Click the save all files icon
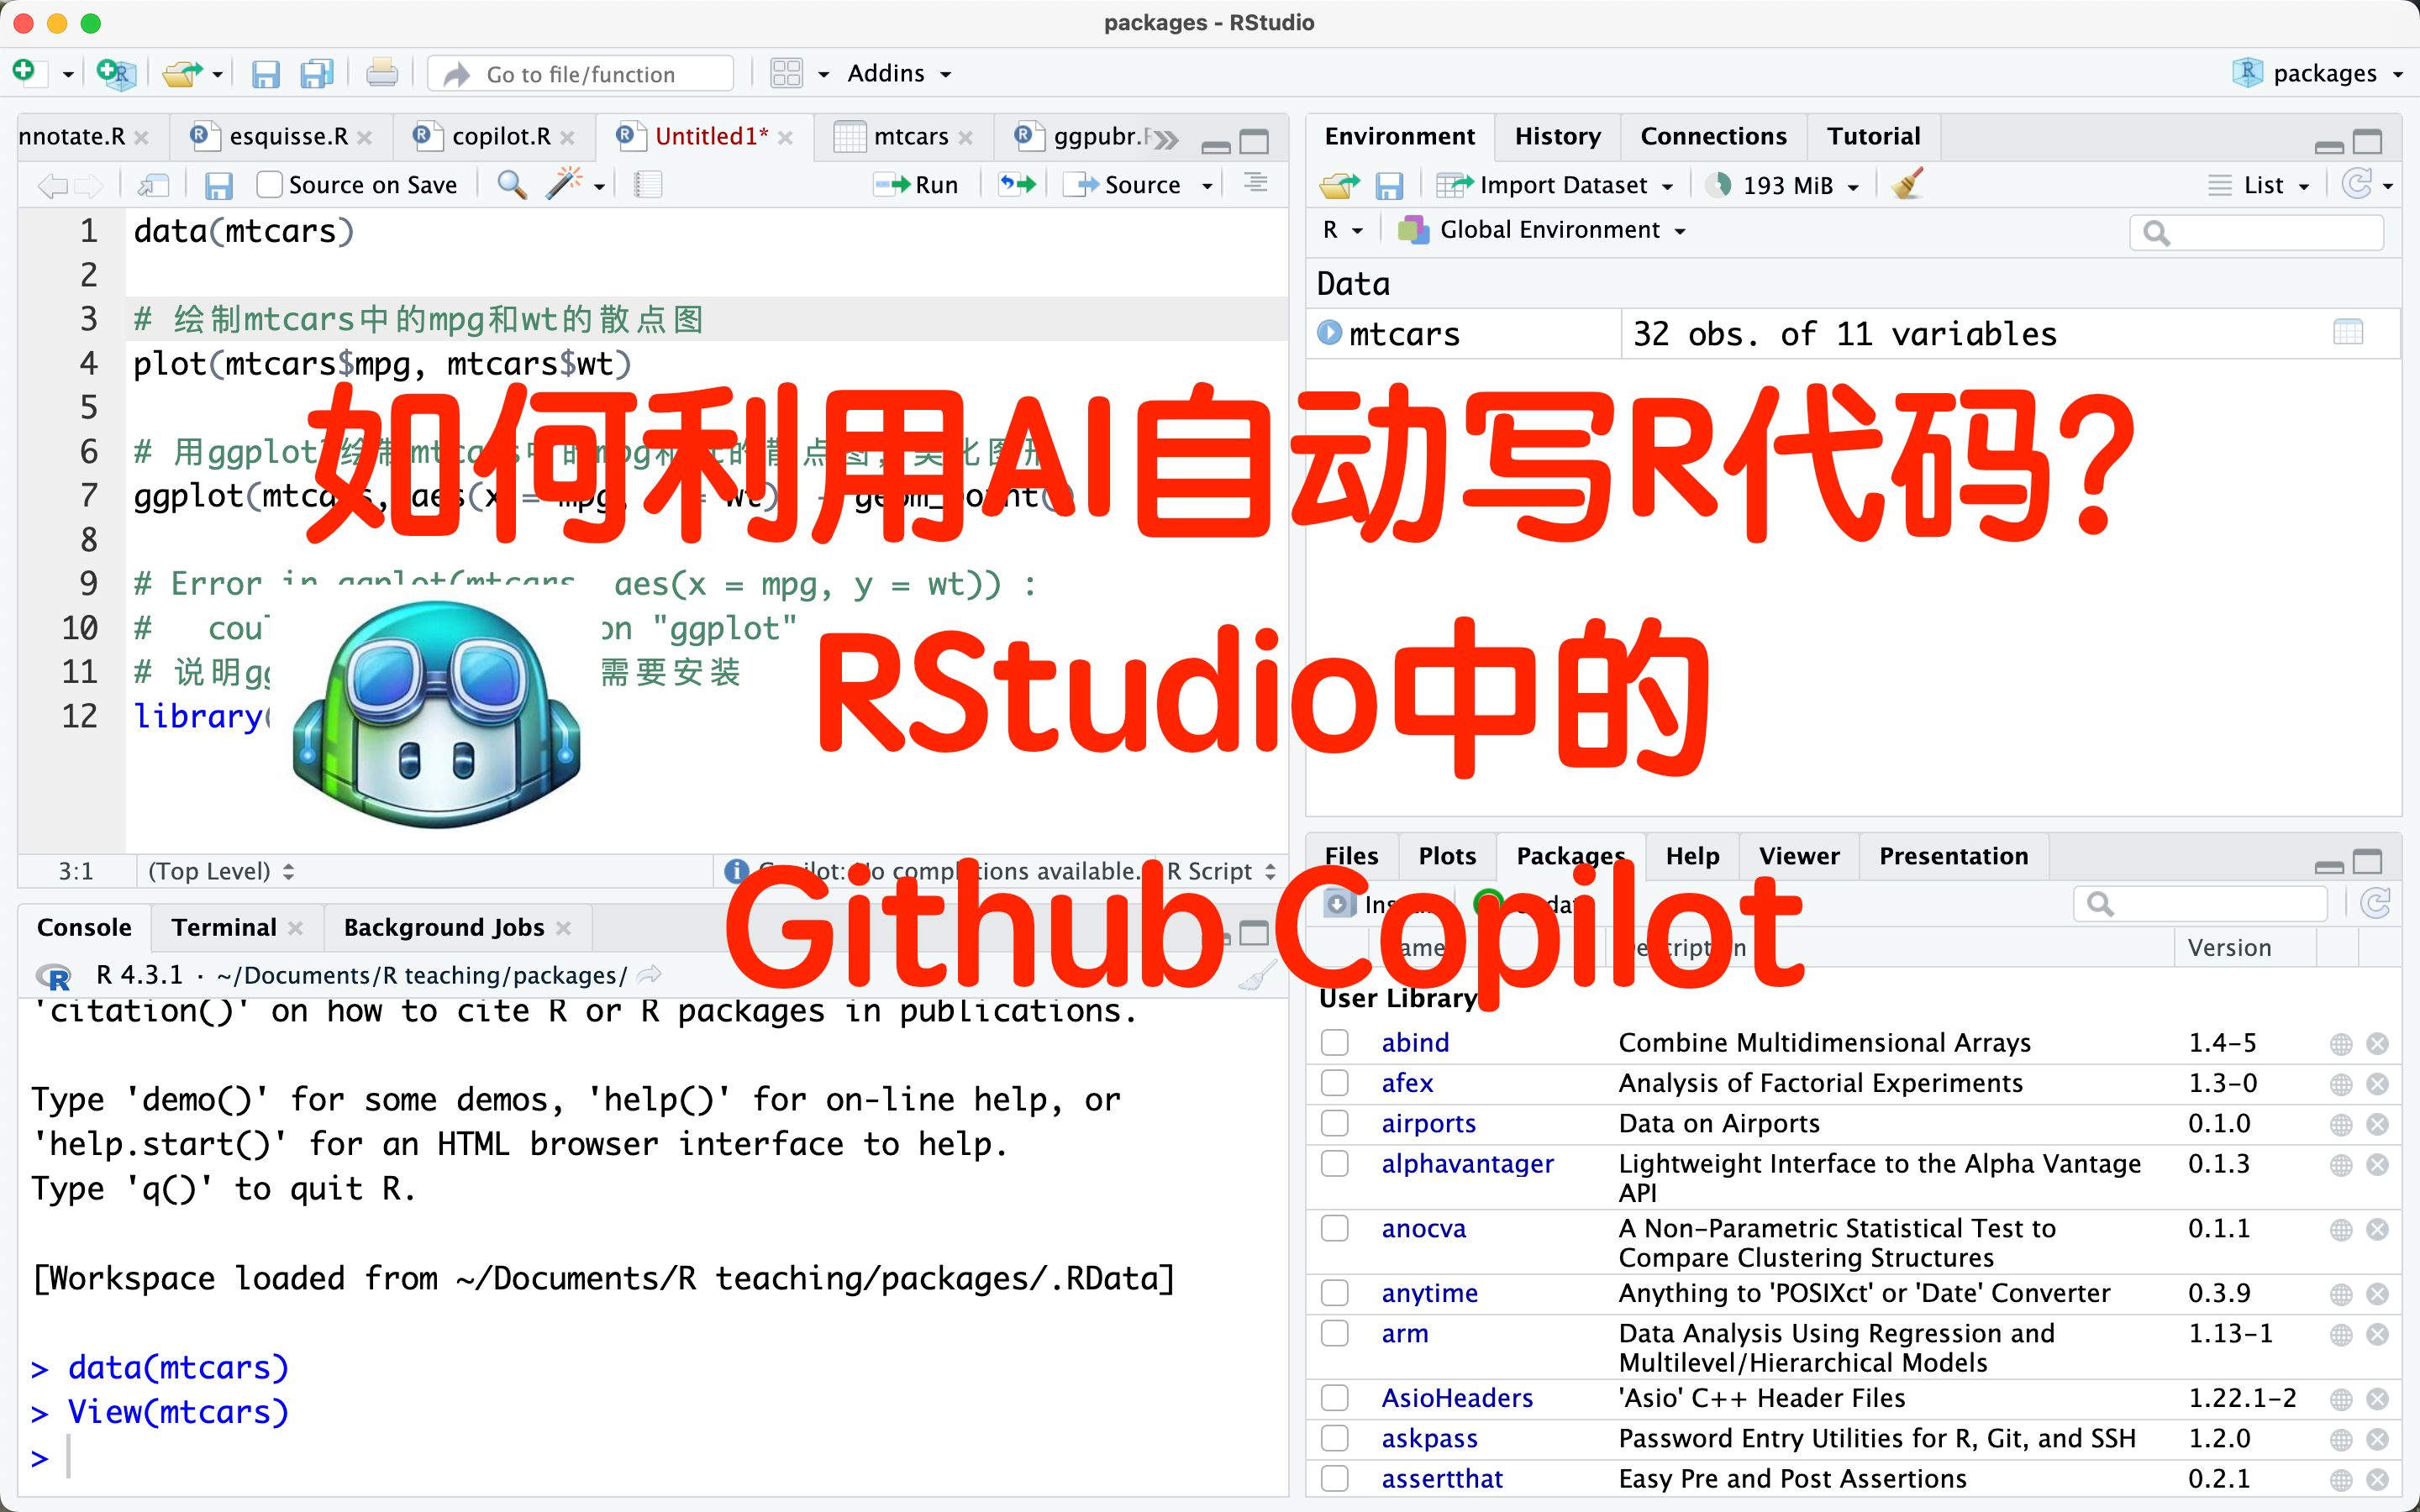 tap(317, 74)
